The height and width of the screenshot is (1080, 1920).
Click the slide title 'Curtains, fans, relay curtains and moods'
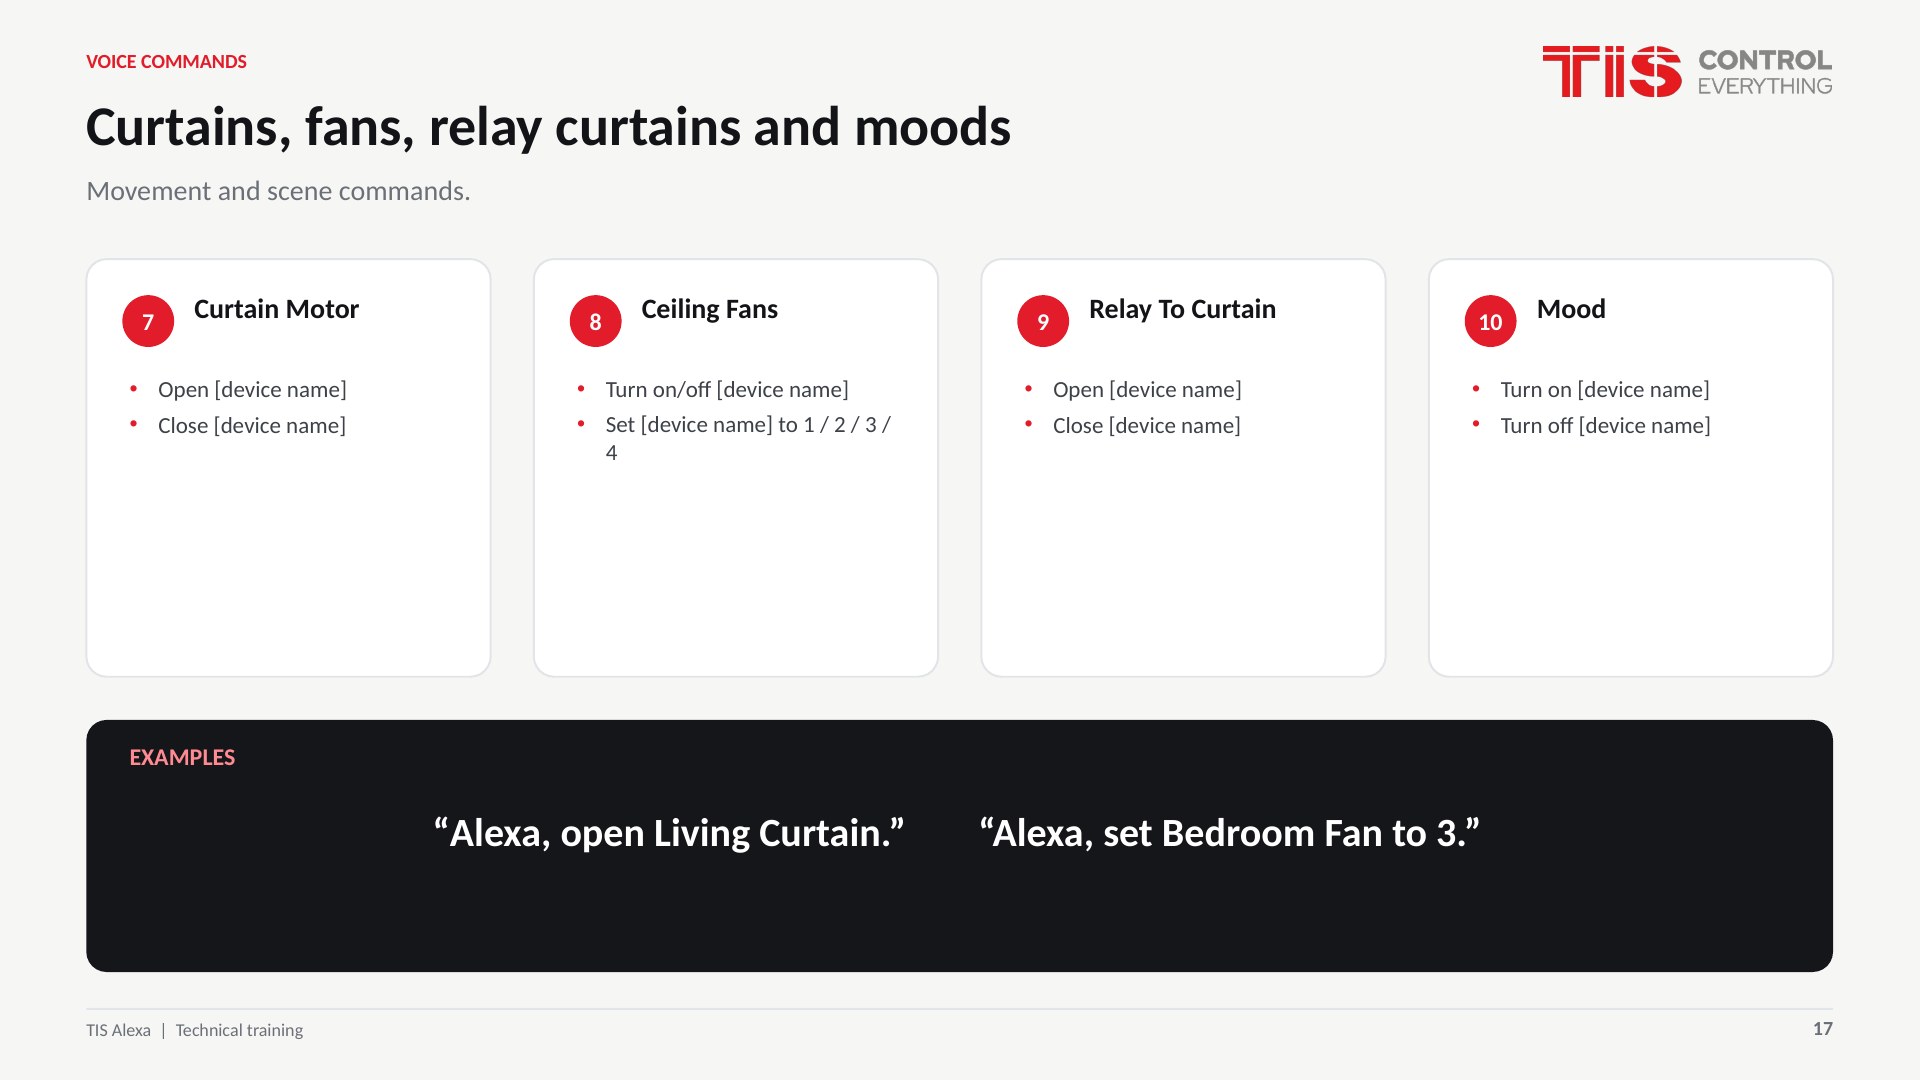pos(548,128)
